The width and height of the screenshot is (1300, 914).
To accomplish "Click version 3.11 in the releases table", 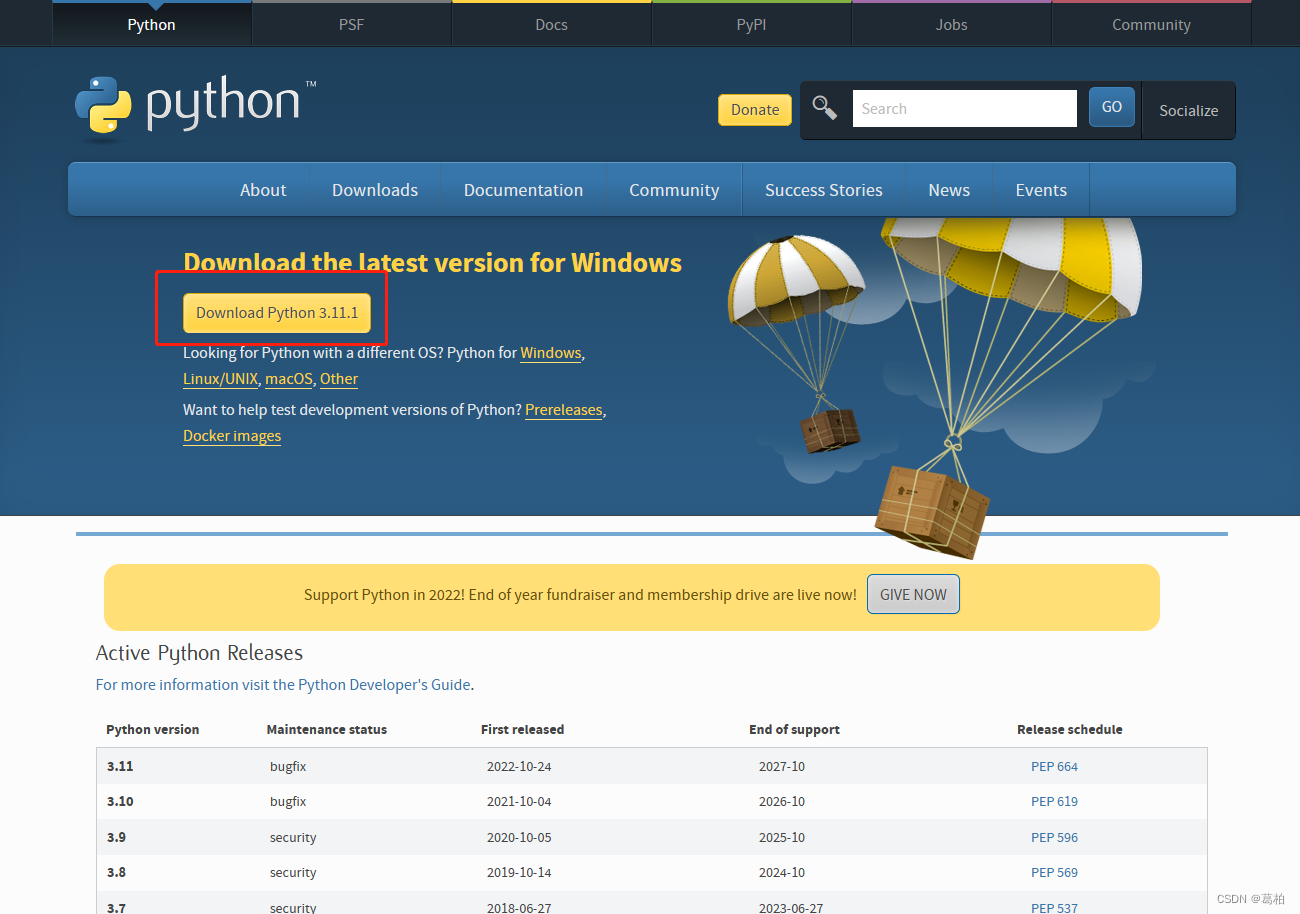I will (120, 767).
